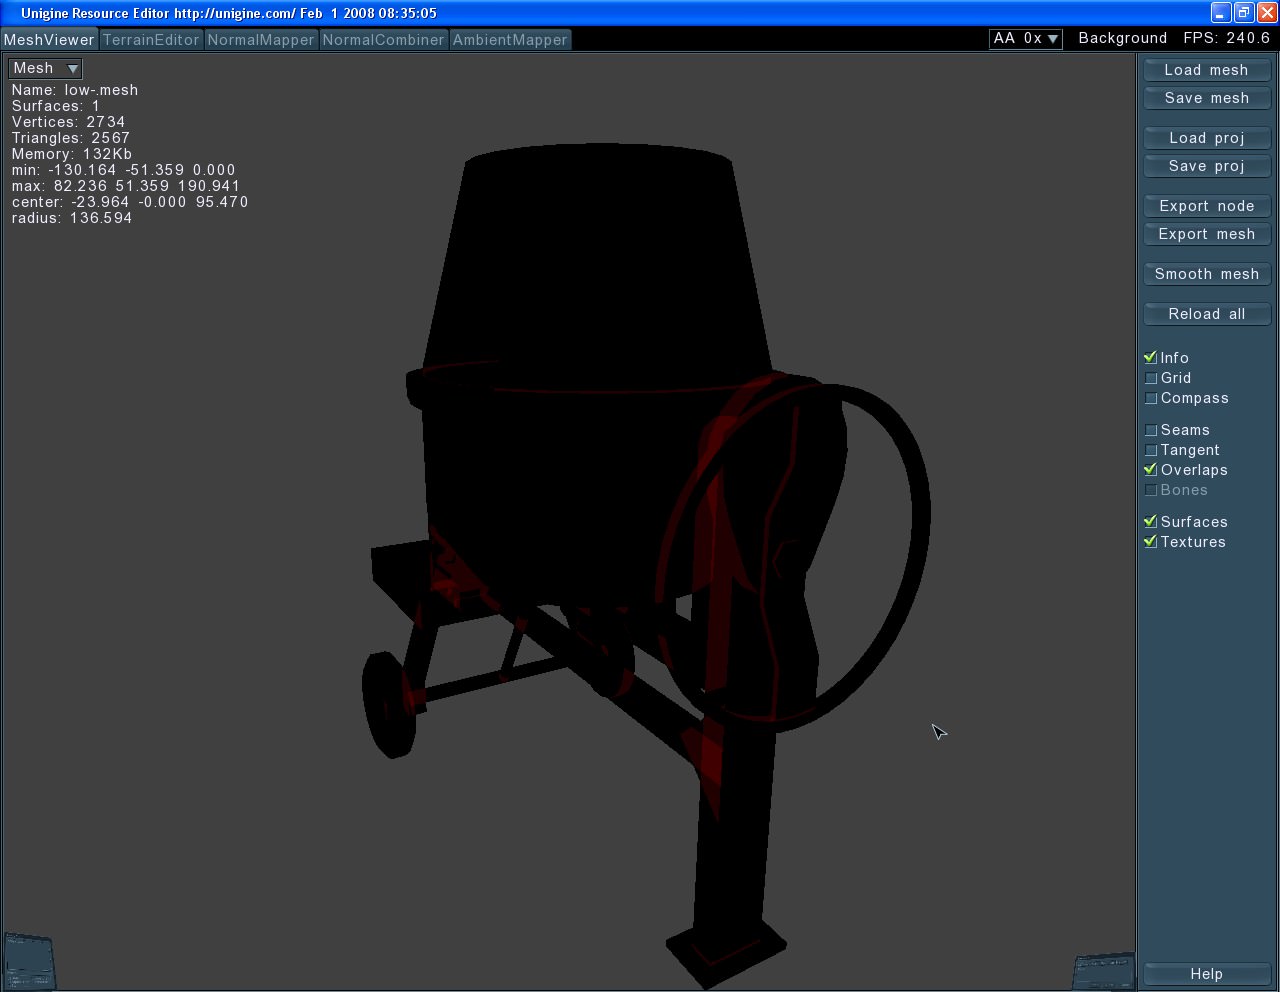Open the Mesh dropdown menu
The width and height of the screenshot is (1280, 992).
click(x=45, y=68)
